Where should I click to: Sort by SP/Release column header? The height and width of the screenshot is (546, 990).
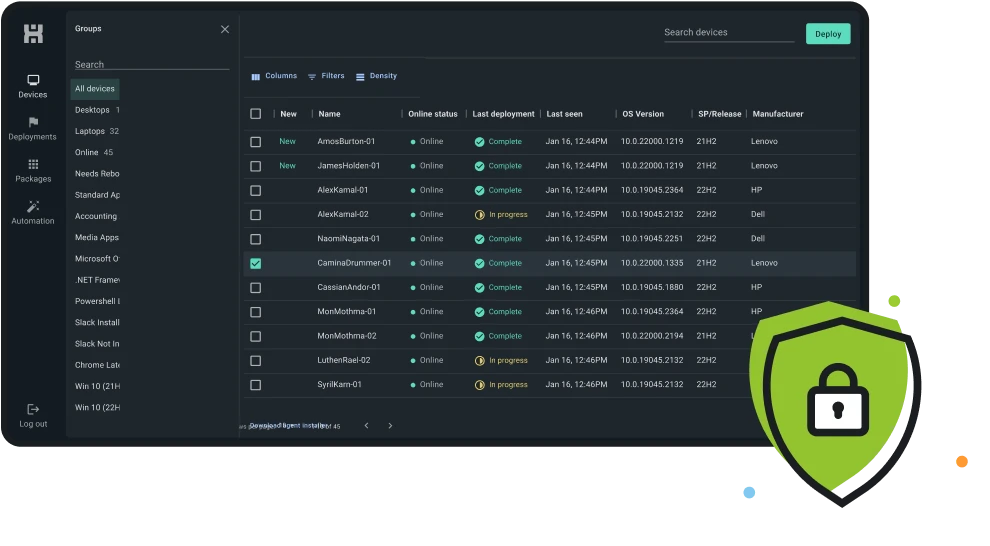pos(720,114)
